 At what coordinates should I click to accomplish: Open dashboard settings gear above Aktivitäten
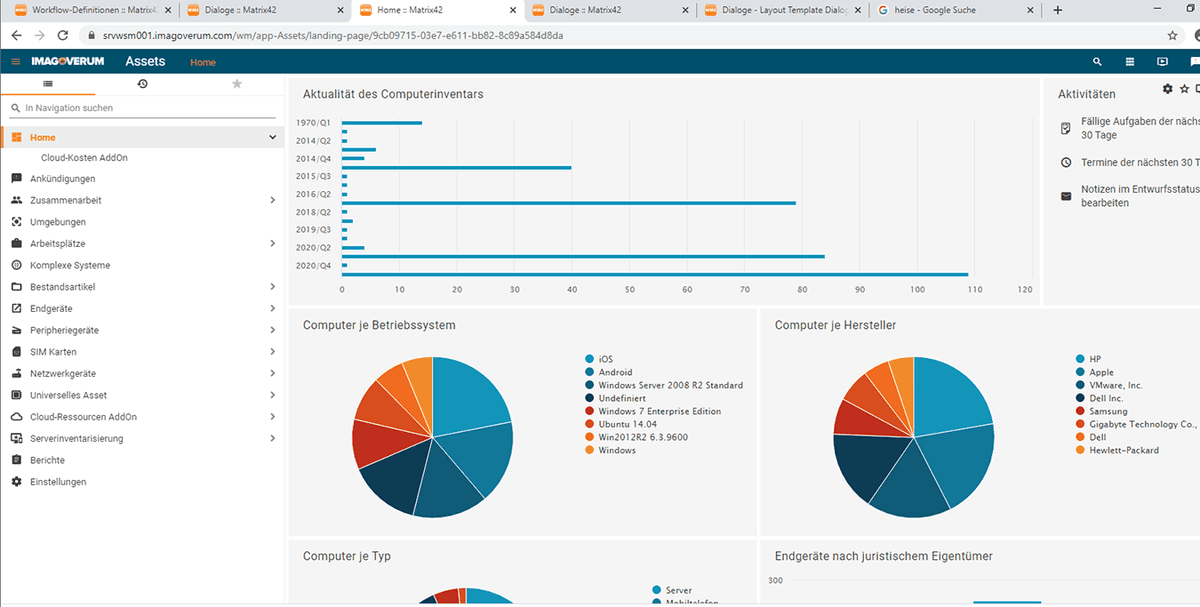(1167, 89)
